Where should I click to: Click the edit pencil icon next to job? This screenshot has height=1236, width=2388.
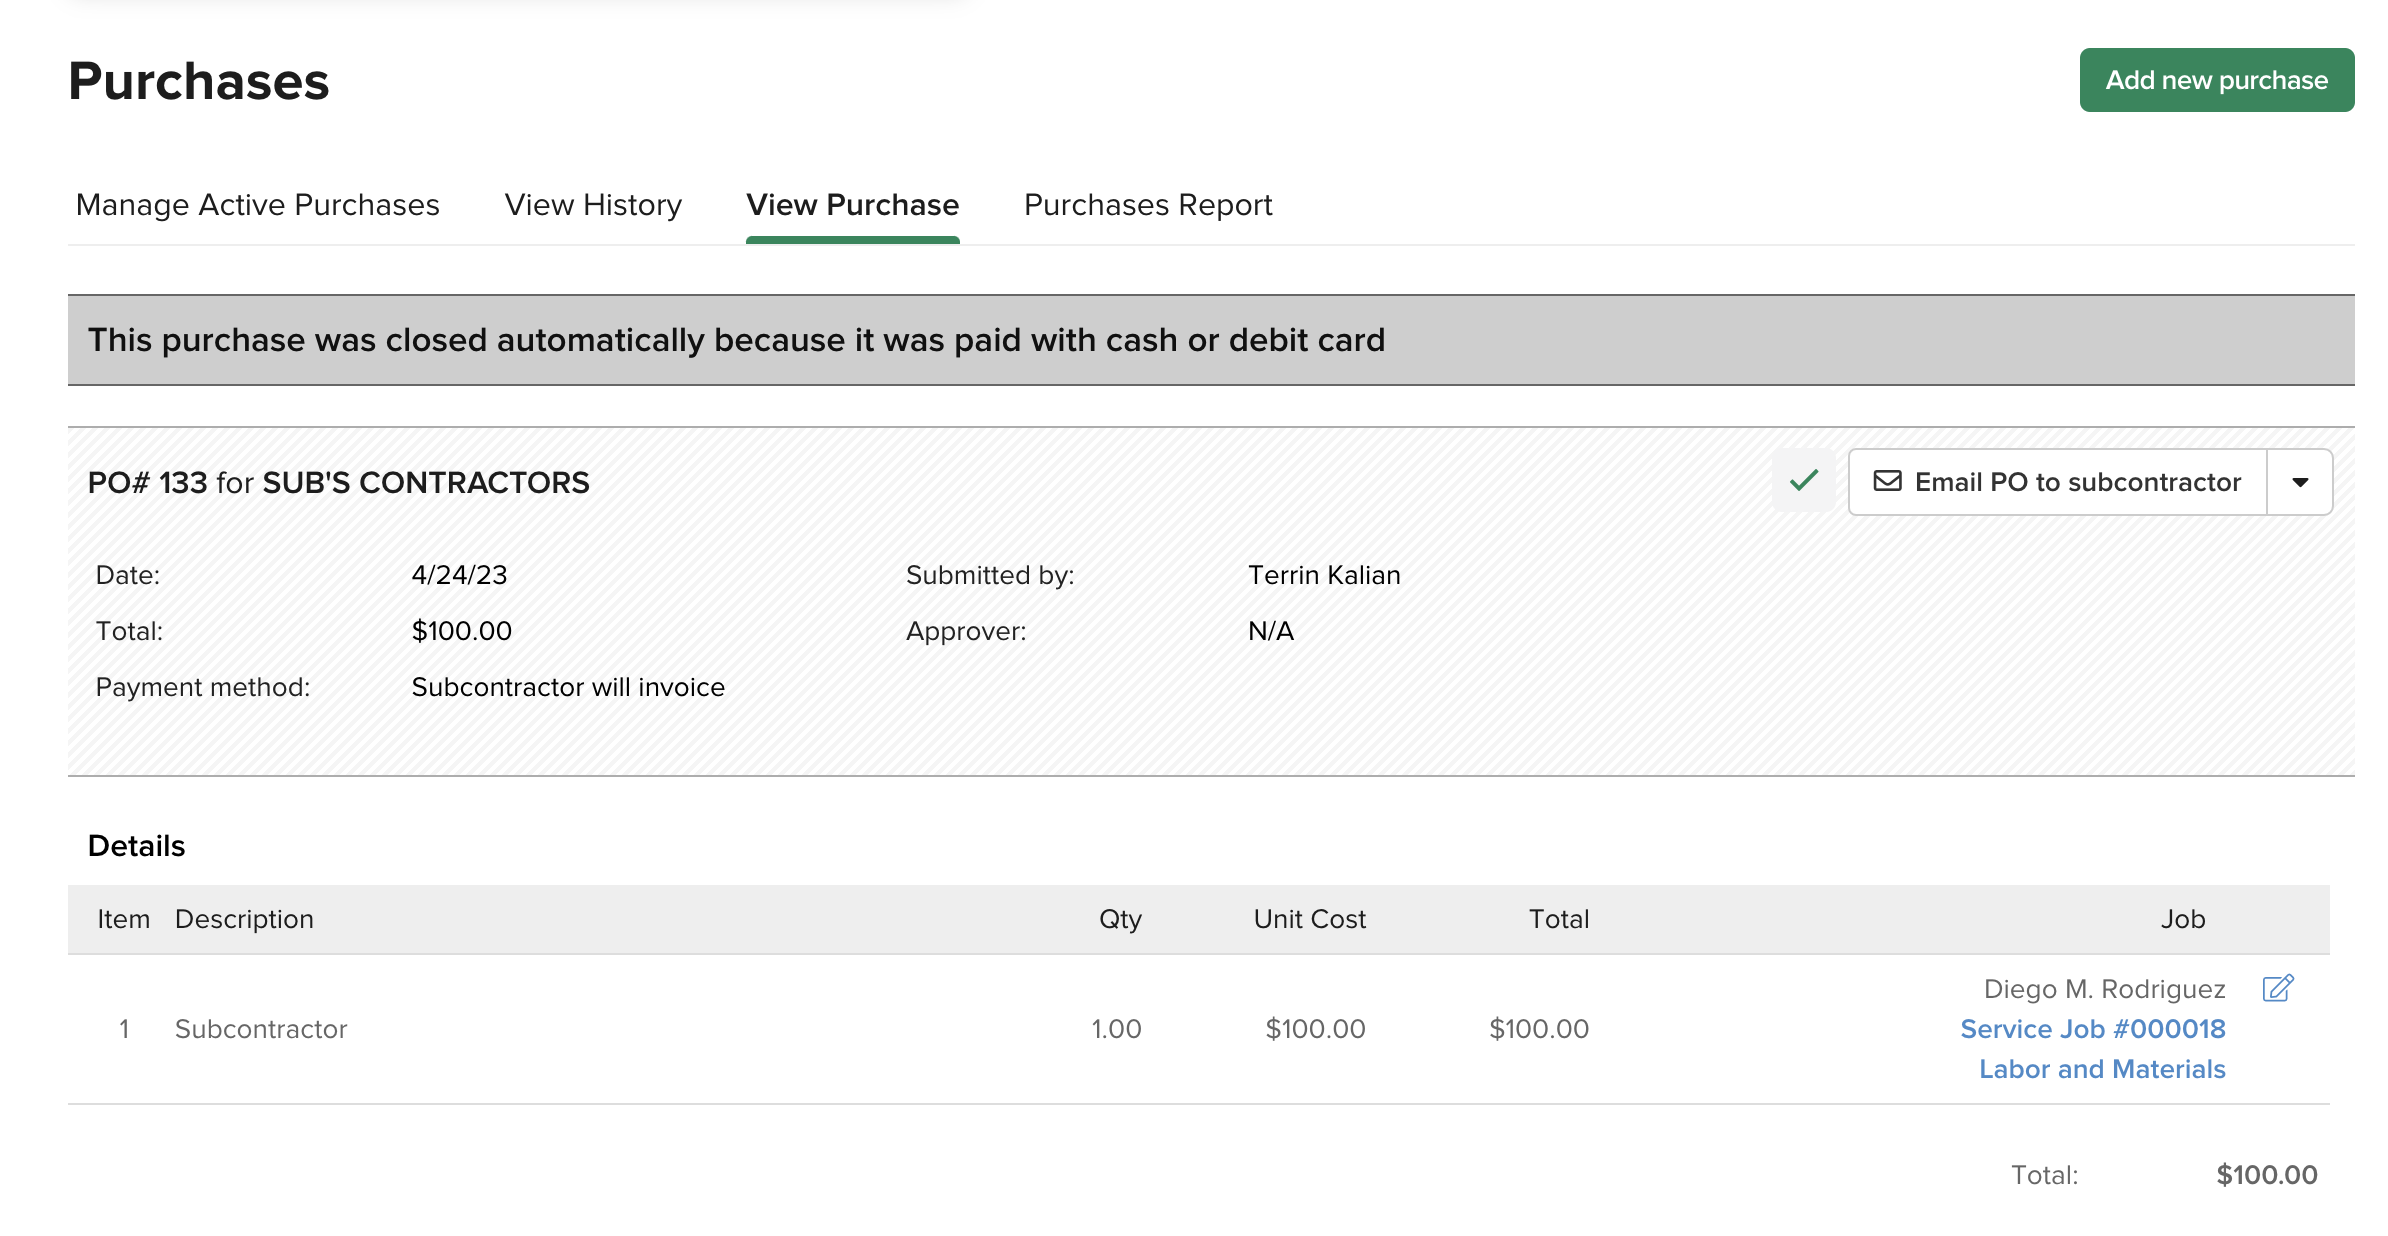pyautogui.click(x=2277, y=988)
